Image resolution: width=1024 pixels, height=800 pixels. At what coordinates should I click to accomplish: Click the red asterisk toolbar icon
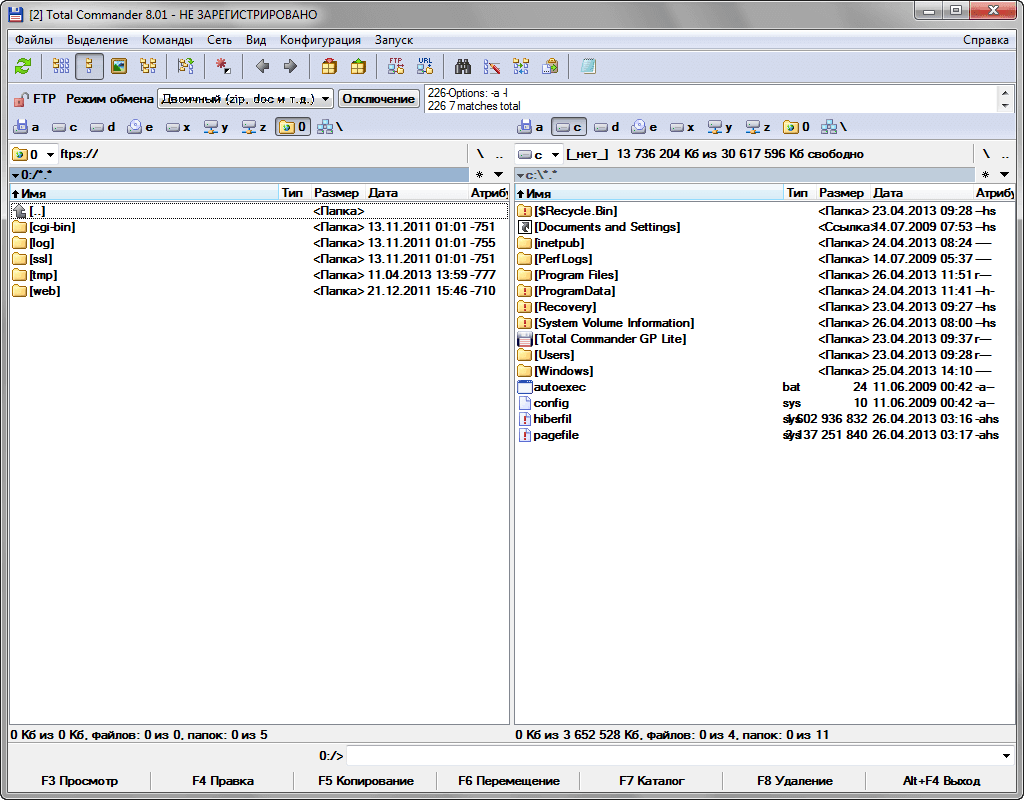tap(223, 66)
